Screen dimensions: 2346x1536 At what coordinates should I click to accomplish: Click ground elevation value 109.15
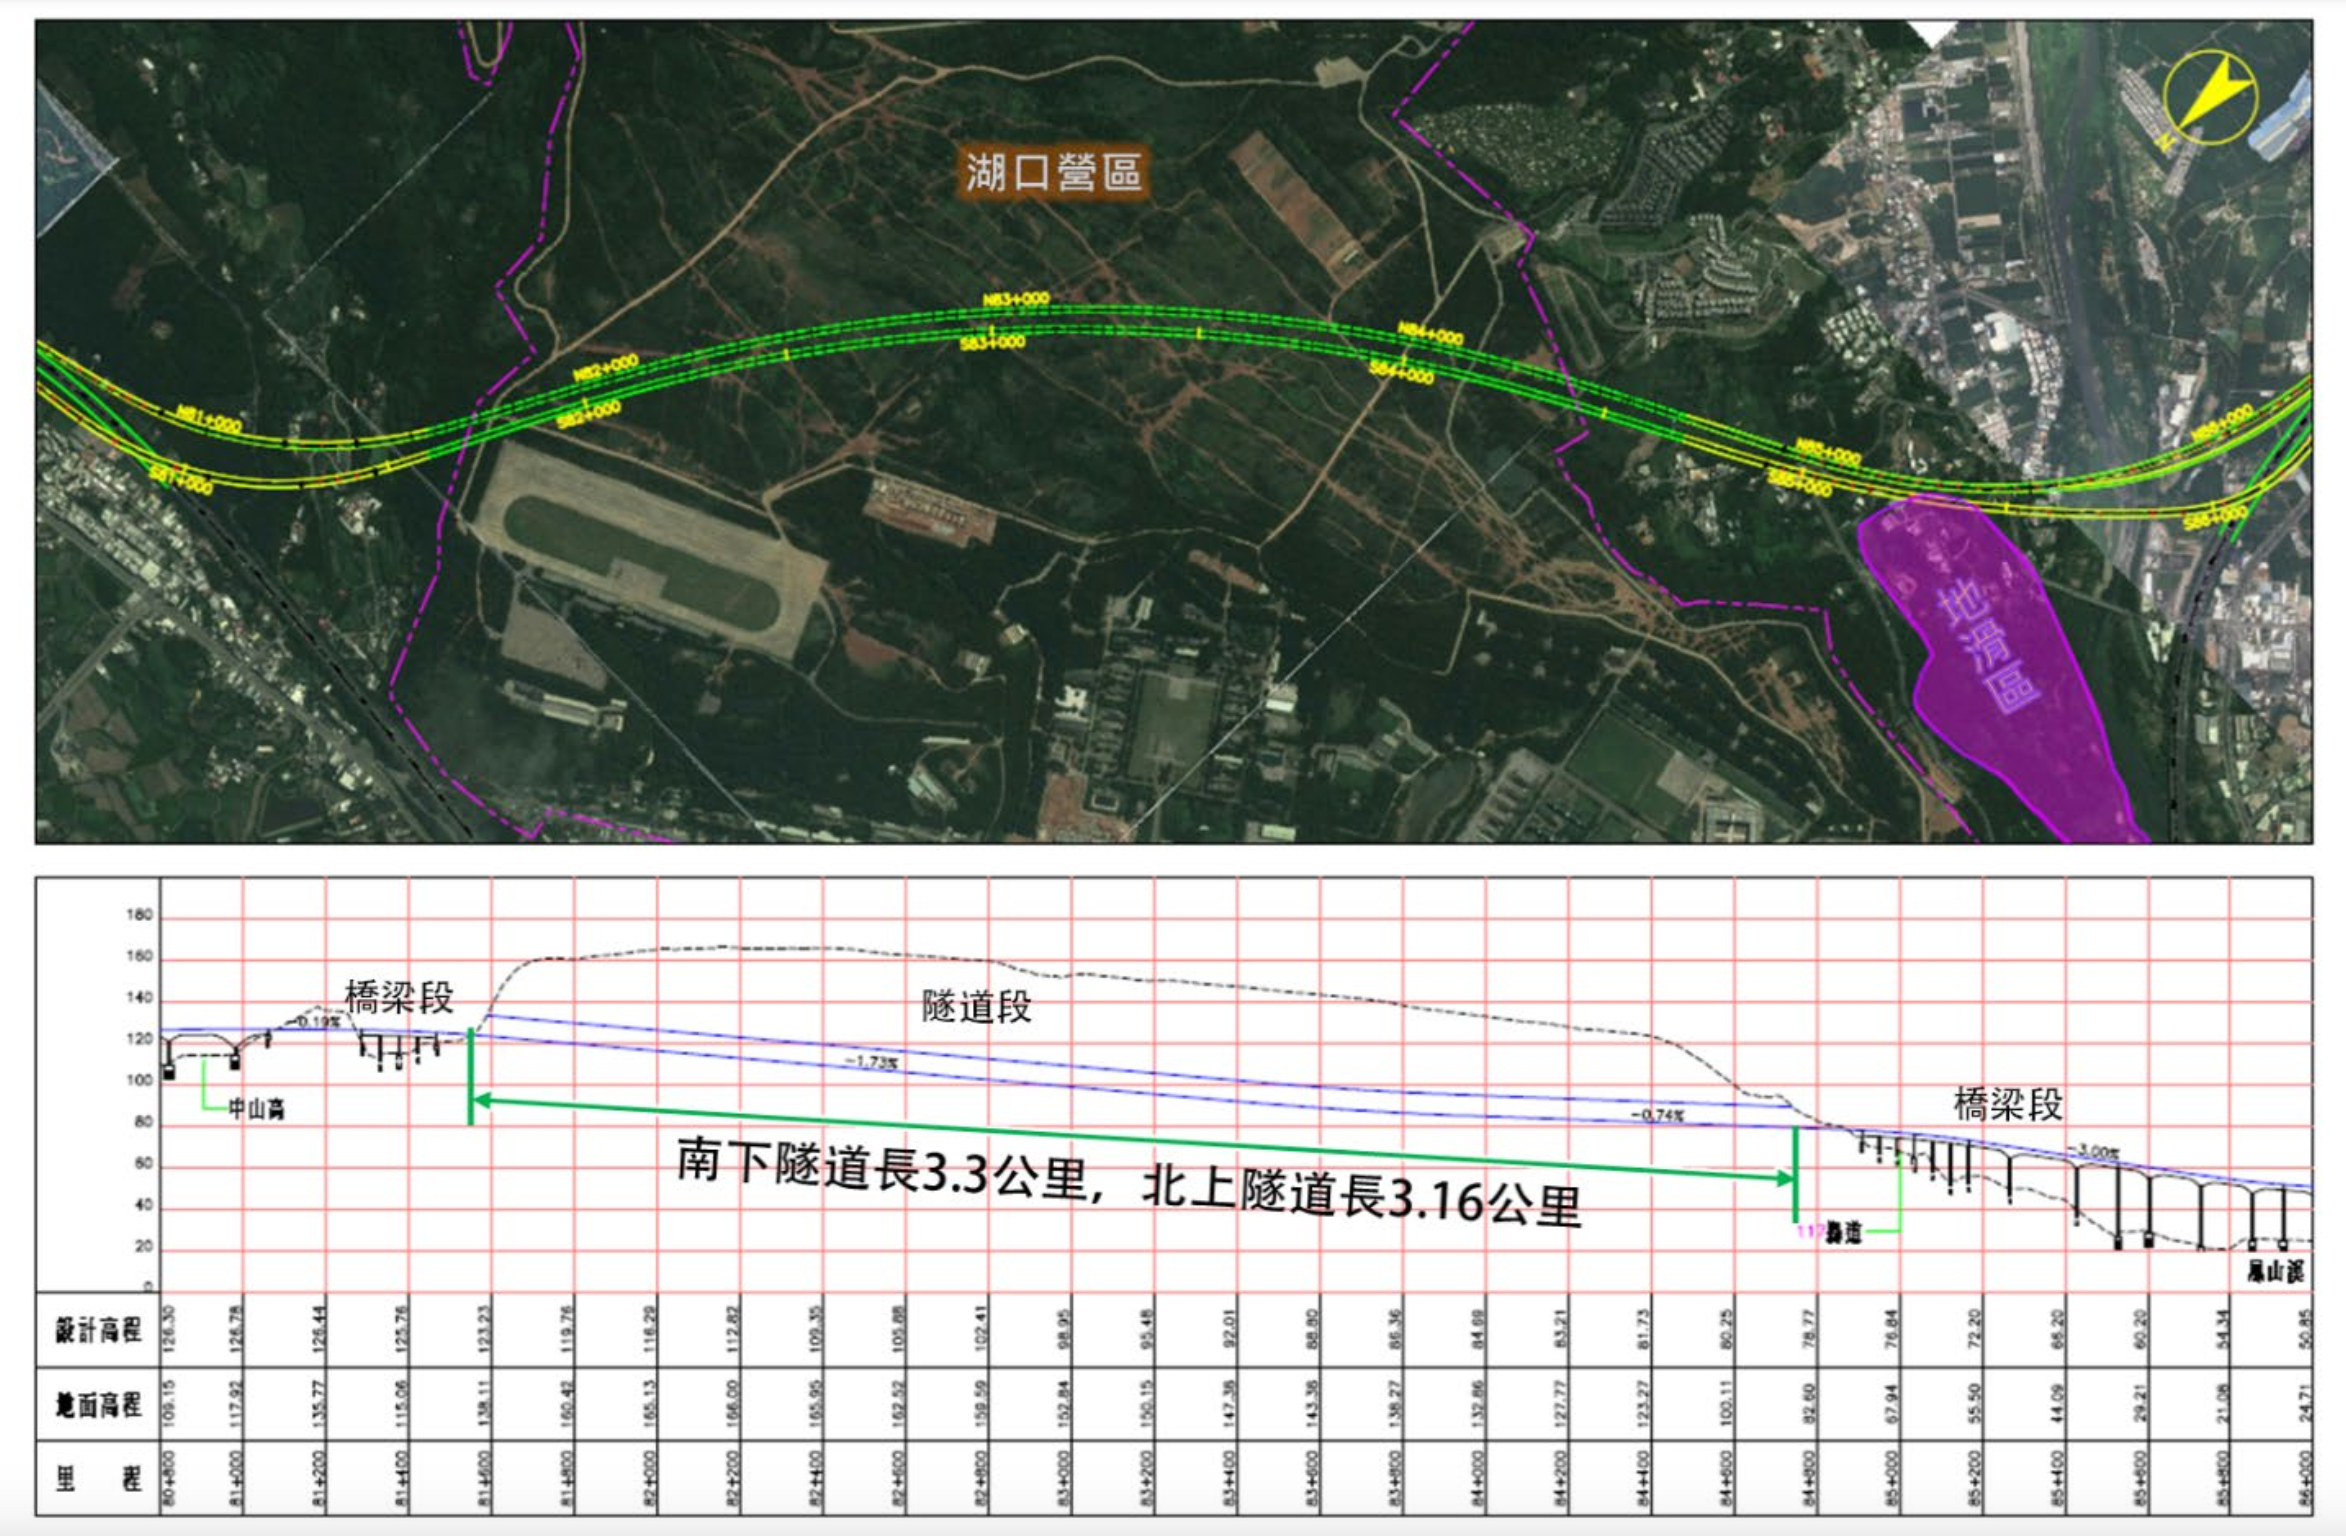pos(168,1402)
